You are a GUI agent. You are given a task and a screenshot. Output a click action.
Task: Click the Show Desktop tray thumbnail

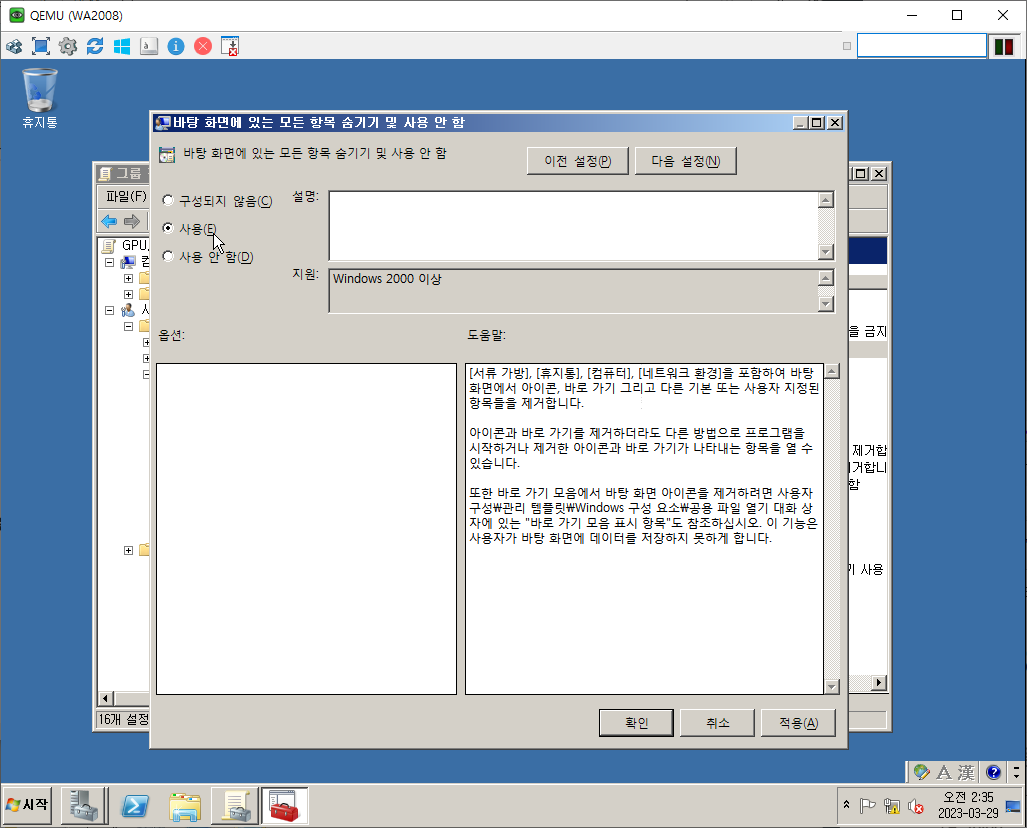coord(1013,806)
